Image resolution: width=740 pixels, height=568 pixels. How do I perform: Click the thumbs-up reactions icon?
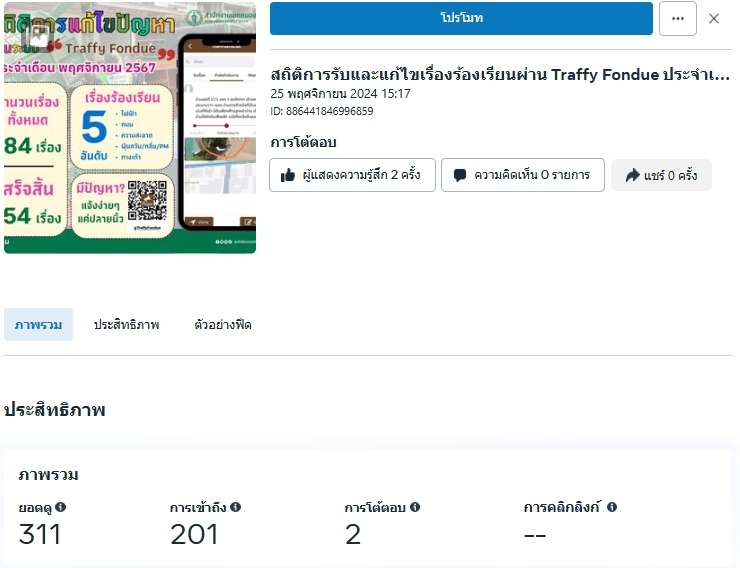[x=287, y=175]
